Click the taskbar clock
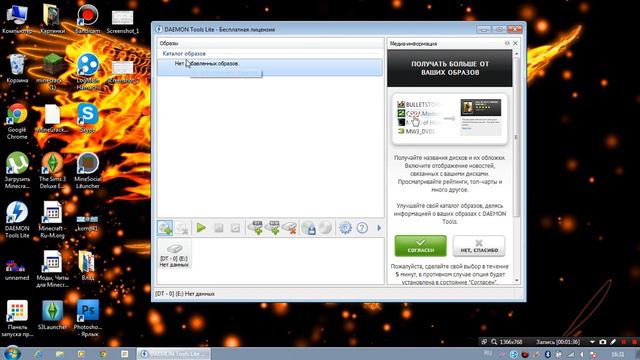This screenshot has height=360, width=640. pyautogui.click(x=618, y=354)
